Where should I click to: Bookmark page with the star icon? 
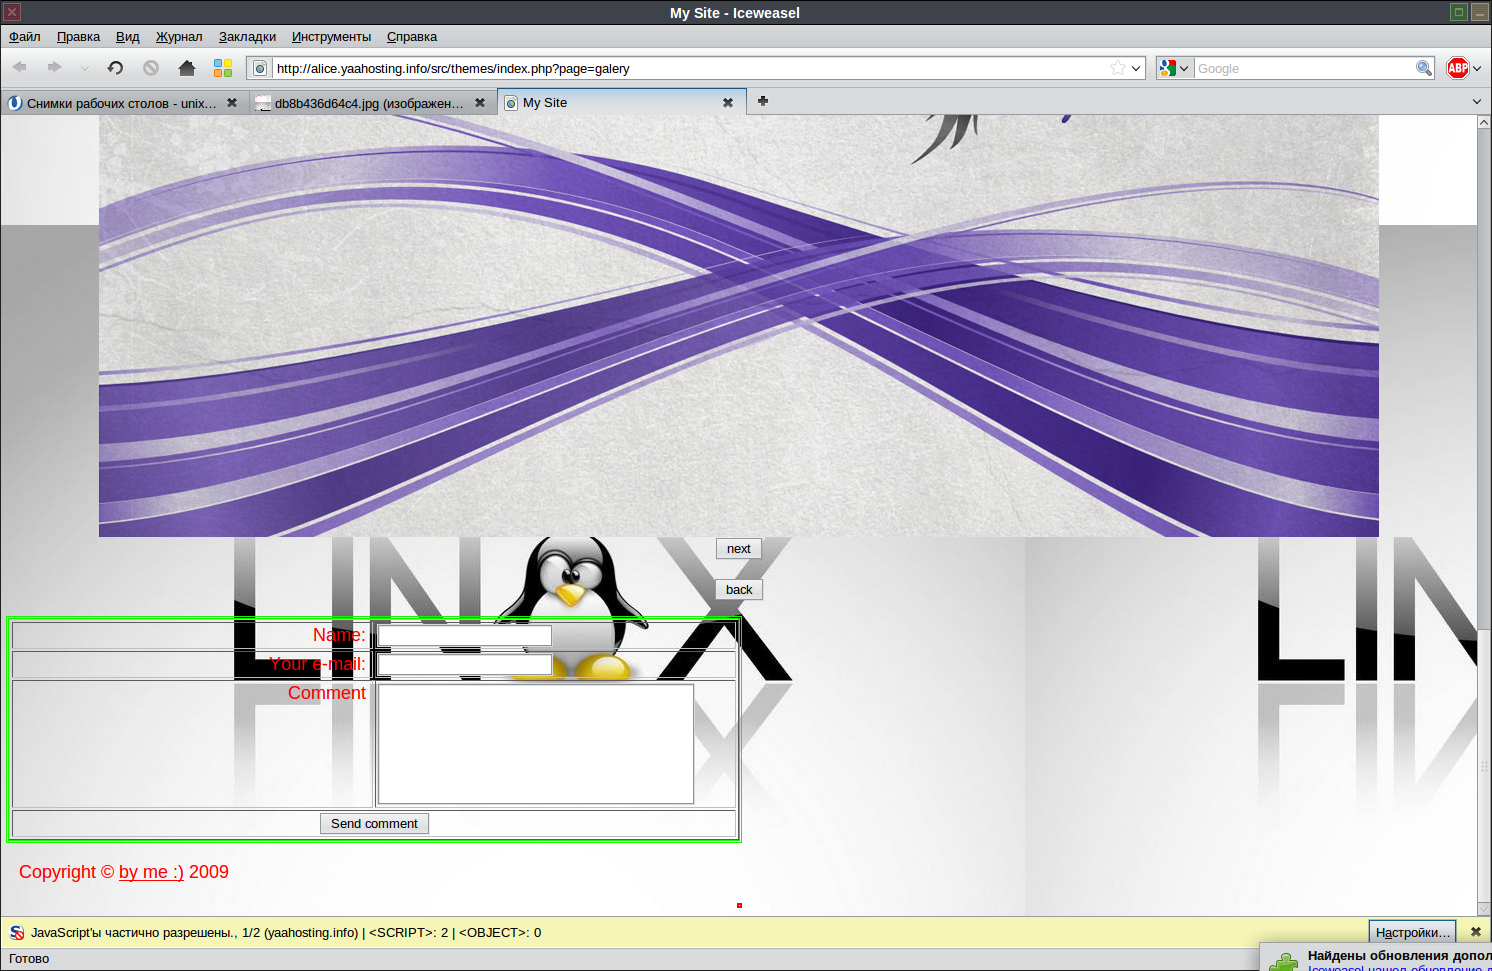point(1117,68)
